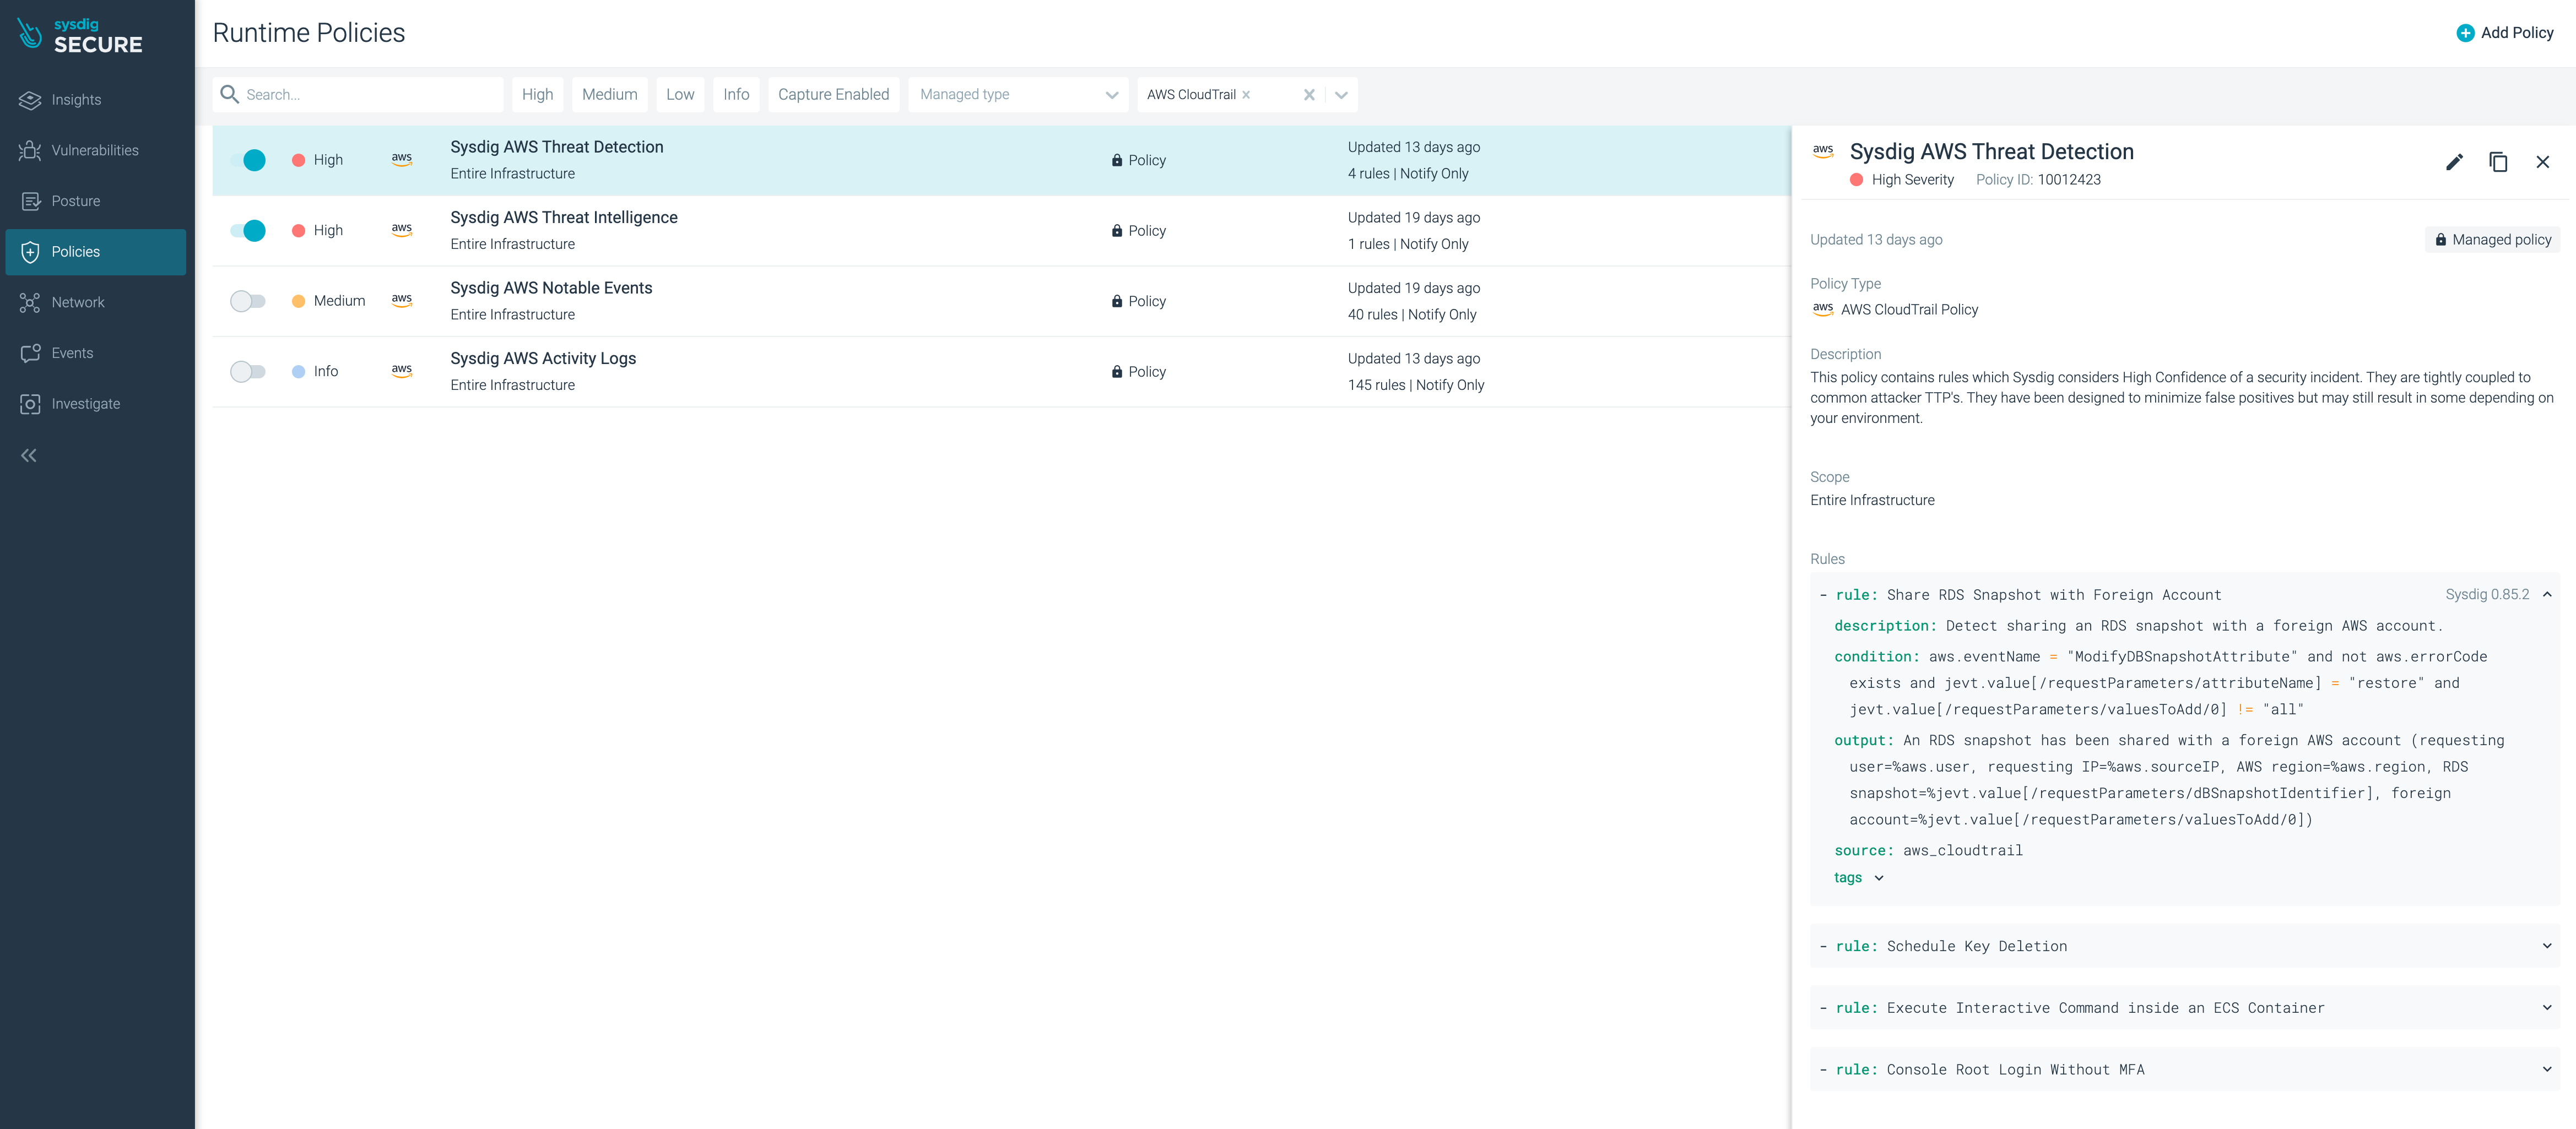This screenshot has height=1129, width=2576.
Task: Filter policies by Info severity
Action: point(736,94)
